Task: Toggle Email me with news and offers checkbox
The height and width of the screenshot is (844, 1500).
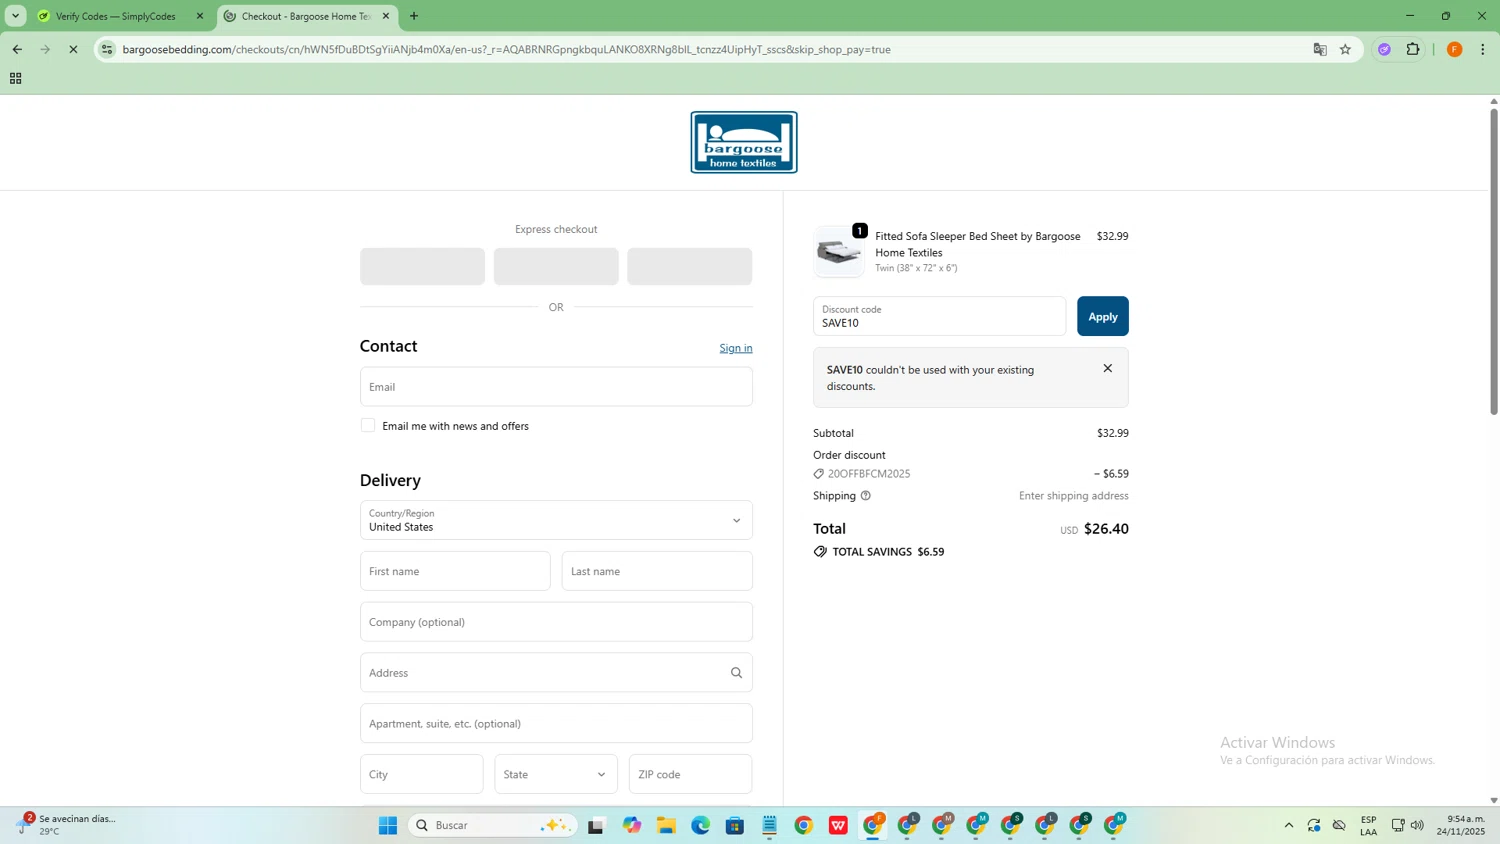Action: tap(368, 425)
